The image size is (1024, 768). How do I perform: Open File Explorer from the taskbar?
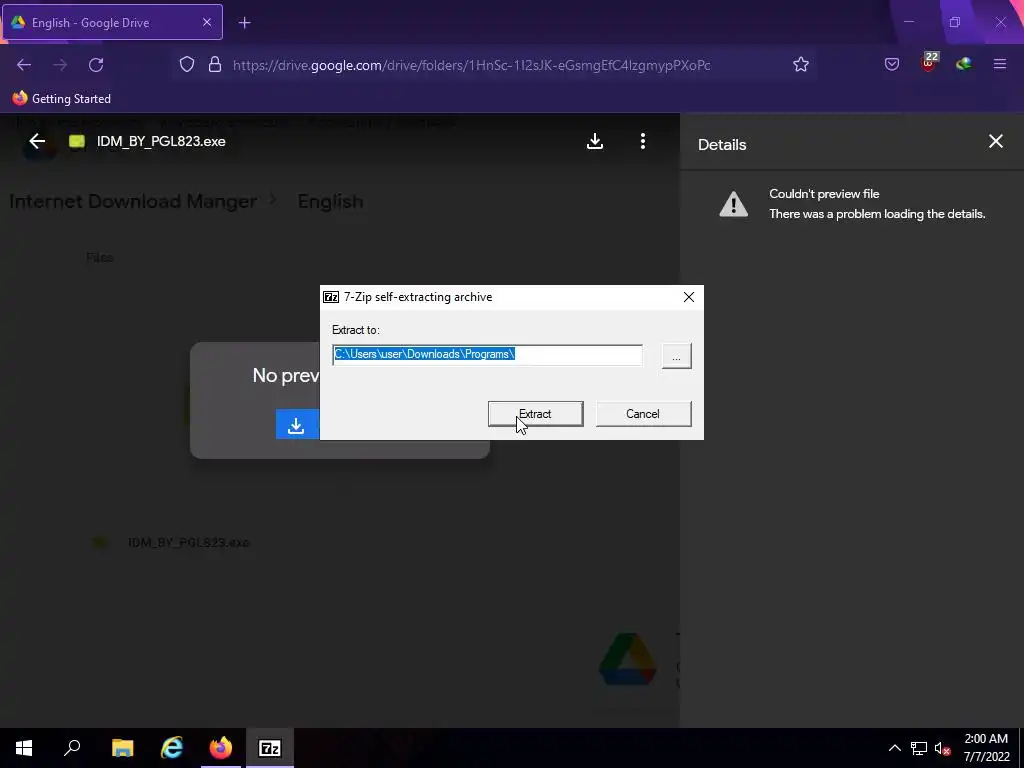click(x=123, y=748)
